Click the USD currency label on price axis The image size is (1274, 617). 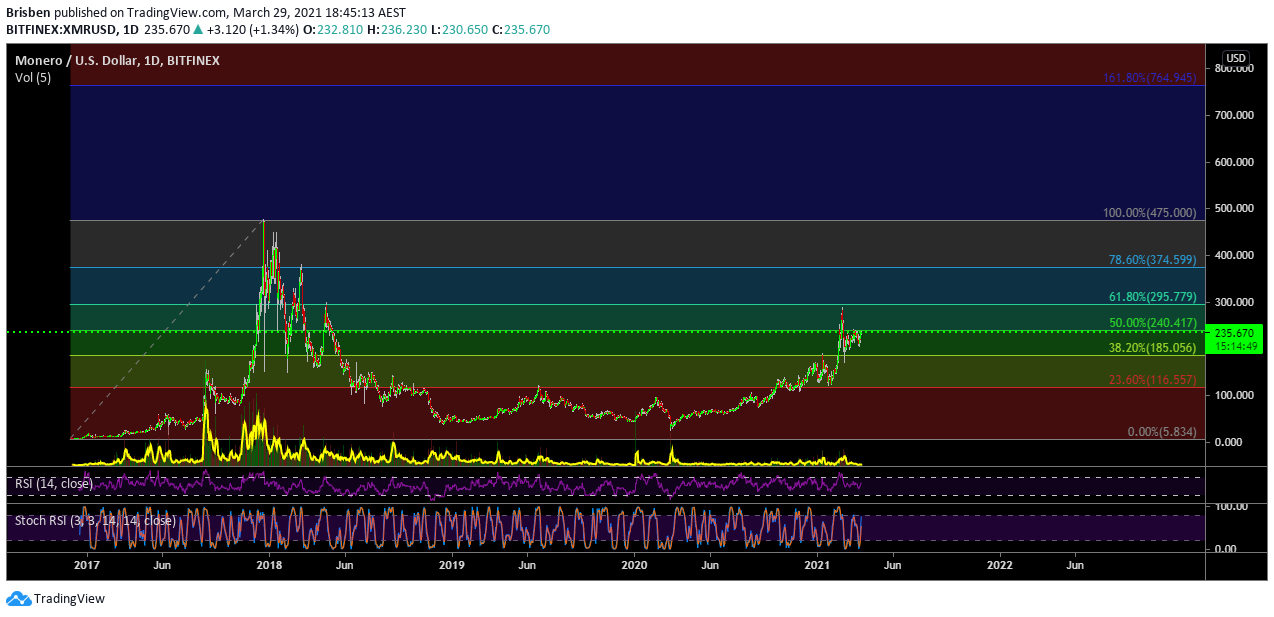point(1236,57)
